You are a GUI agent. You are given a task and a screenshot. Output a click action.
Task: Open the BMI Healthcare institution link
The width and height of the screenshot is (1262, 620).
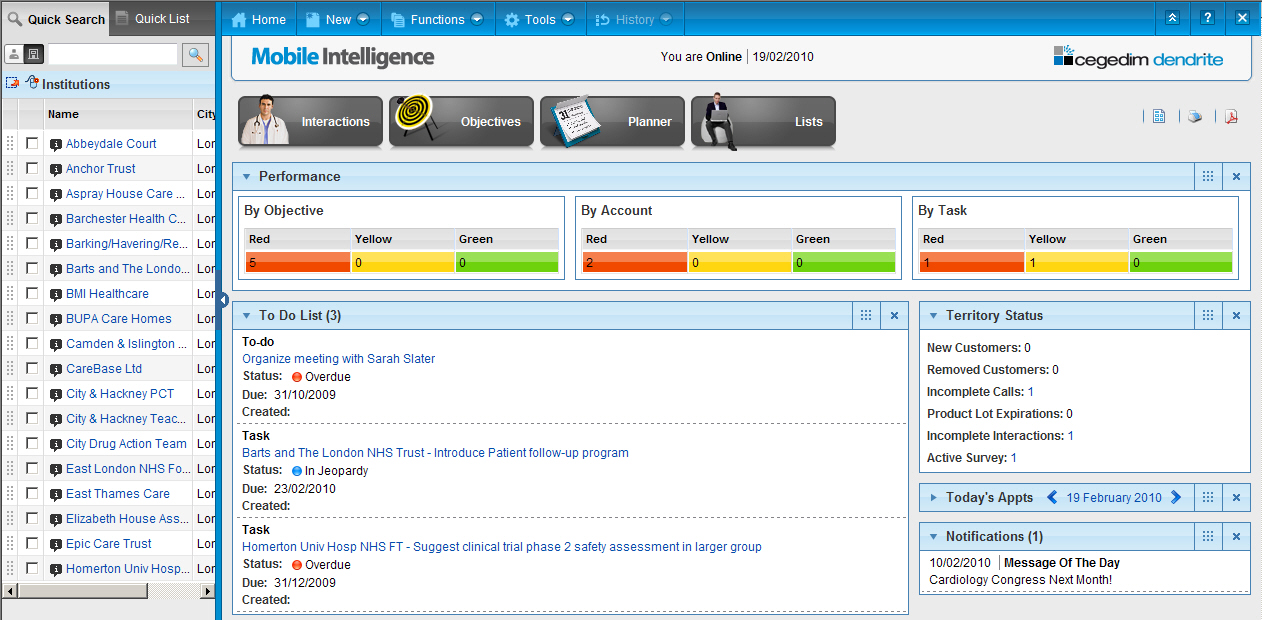coord(107,294)
